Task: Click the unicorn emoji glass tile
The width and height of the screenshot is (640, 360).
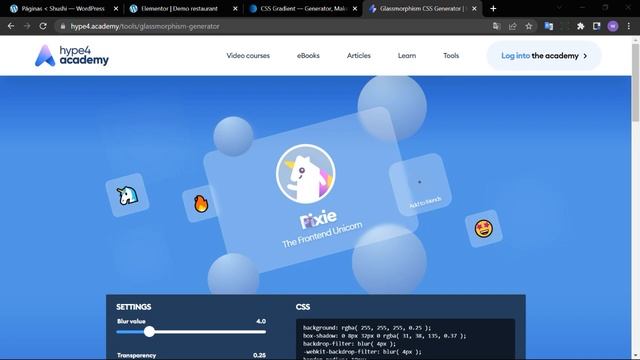Action: [x=127, y=195]
